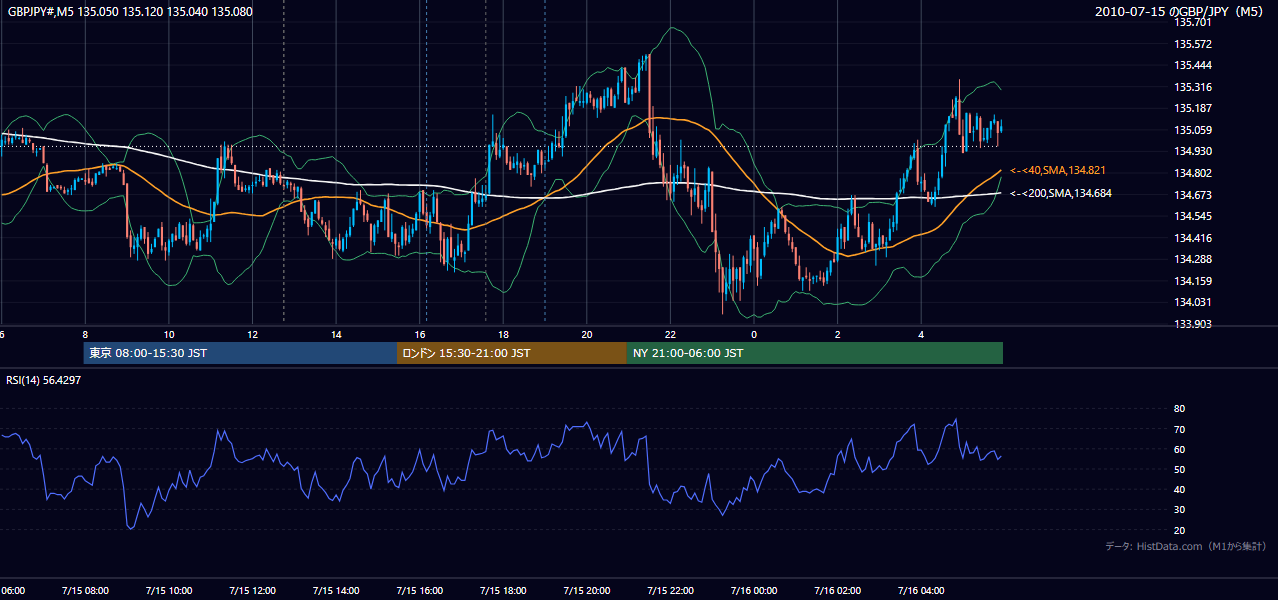Image resolution: width=1278 pixels, height=600 pixels.
Task: Click the 7/16 00:00 time axis label
Action: (x=754, y=591)
